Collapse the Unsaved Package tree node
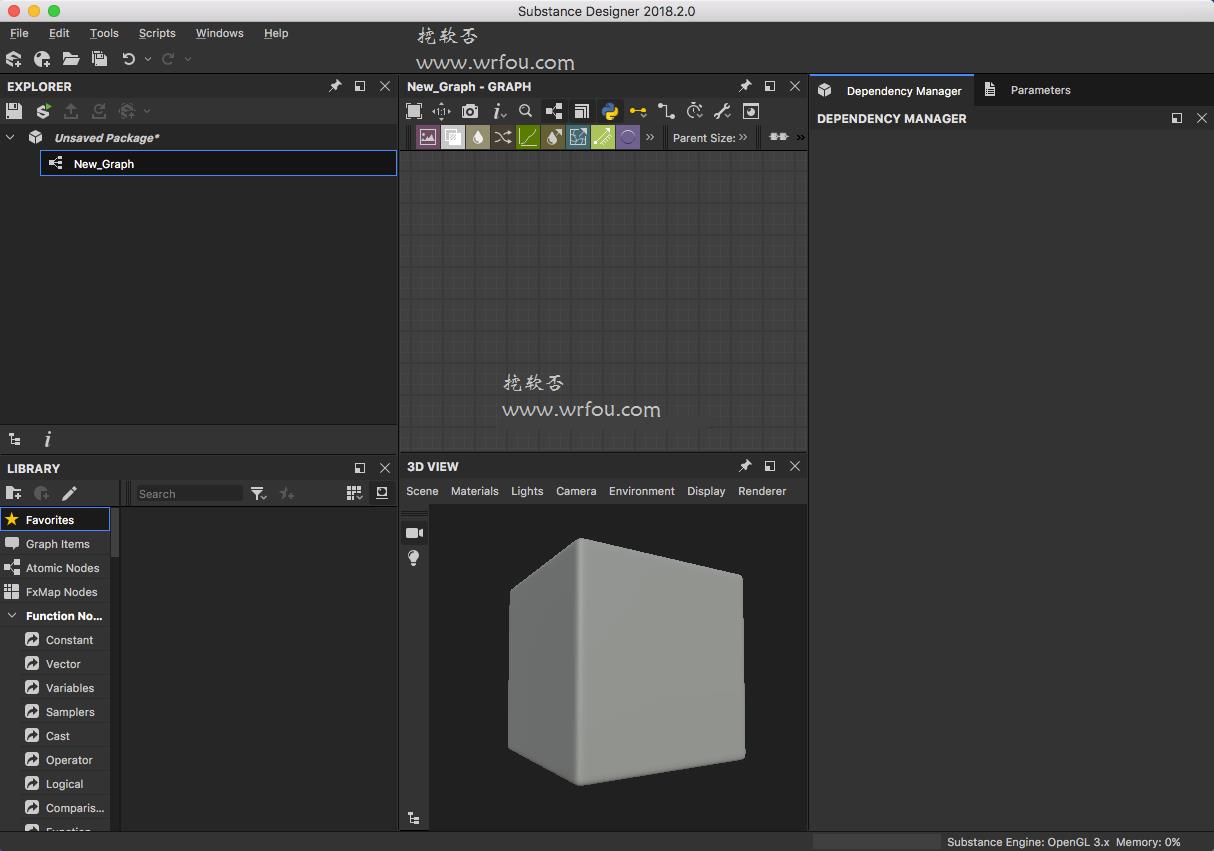 pyautogui.click(x=11, y=137)
